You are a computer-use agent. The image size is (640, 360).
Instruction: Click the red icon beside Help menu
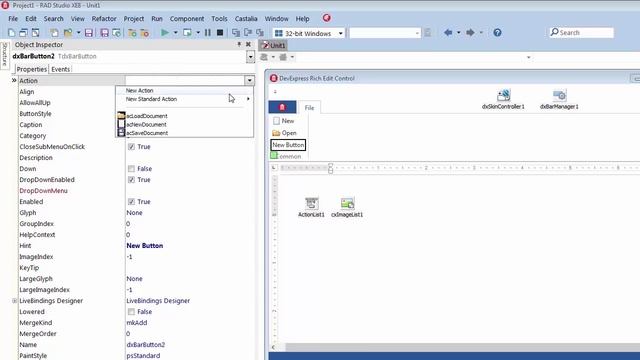pos(327,18)
